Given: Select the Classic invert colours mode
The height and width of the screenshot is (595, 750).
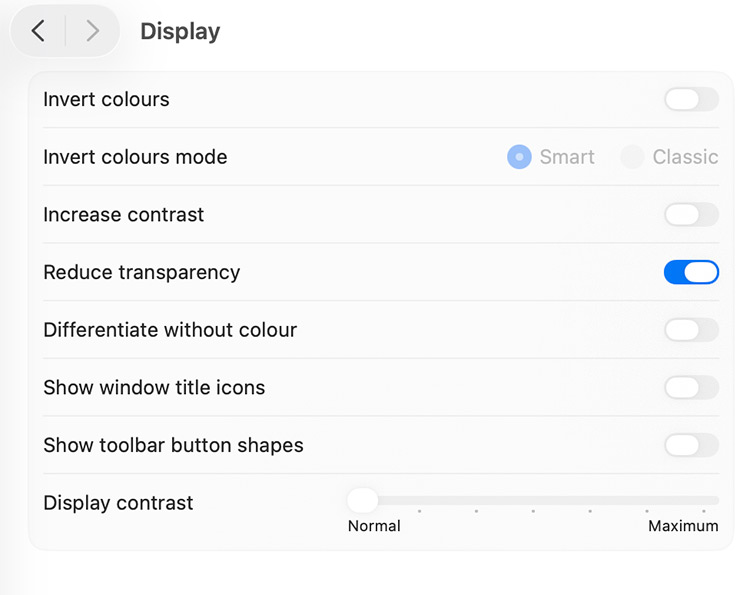Looking at the screenshot, I should coord(632,157).
